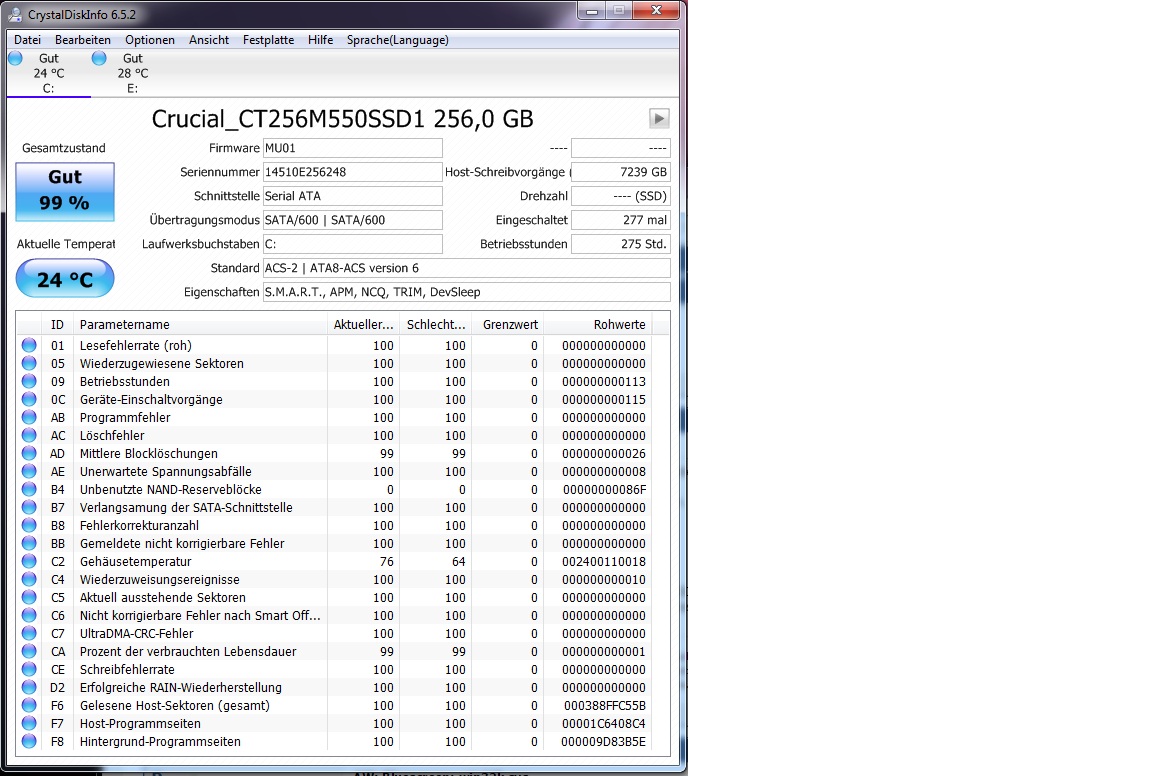Click Host-Schreibvorgänge value 7239 GB
The width and height of the screenshot is (1152, 776).
[x=621, y=172]
